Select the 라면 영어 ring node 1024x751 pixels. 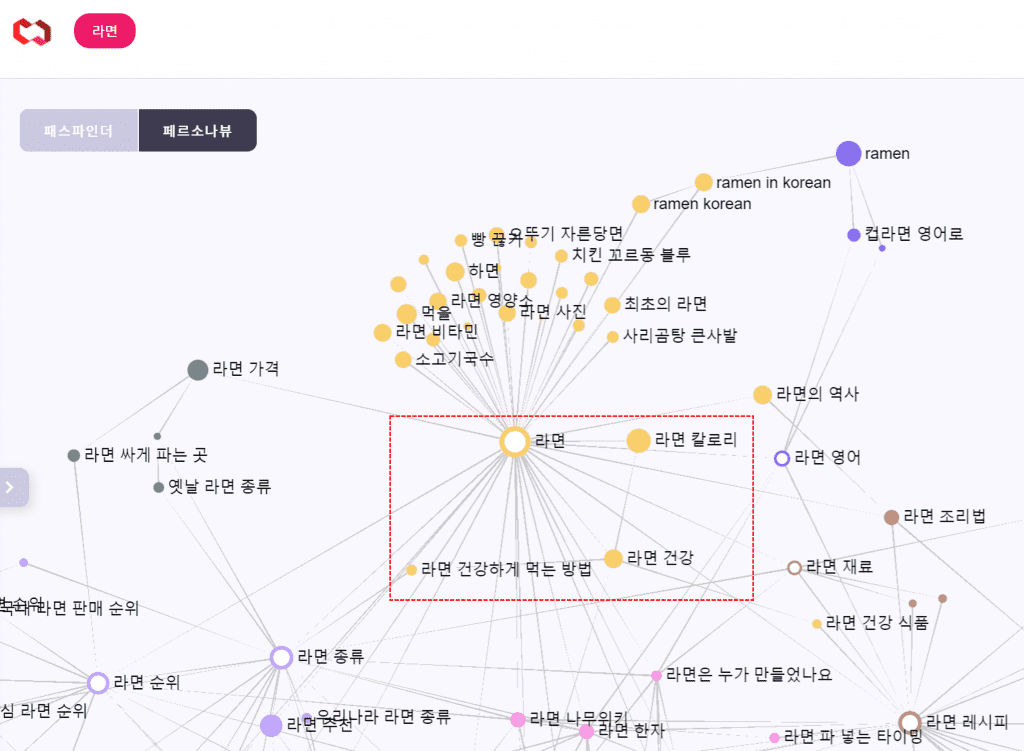782,458
